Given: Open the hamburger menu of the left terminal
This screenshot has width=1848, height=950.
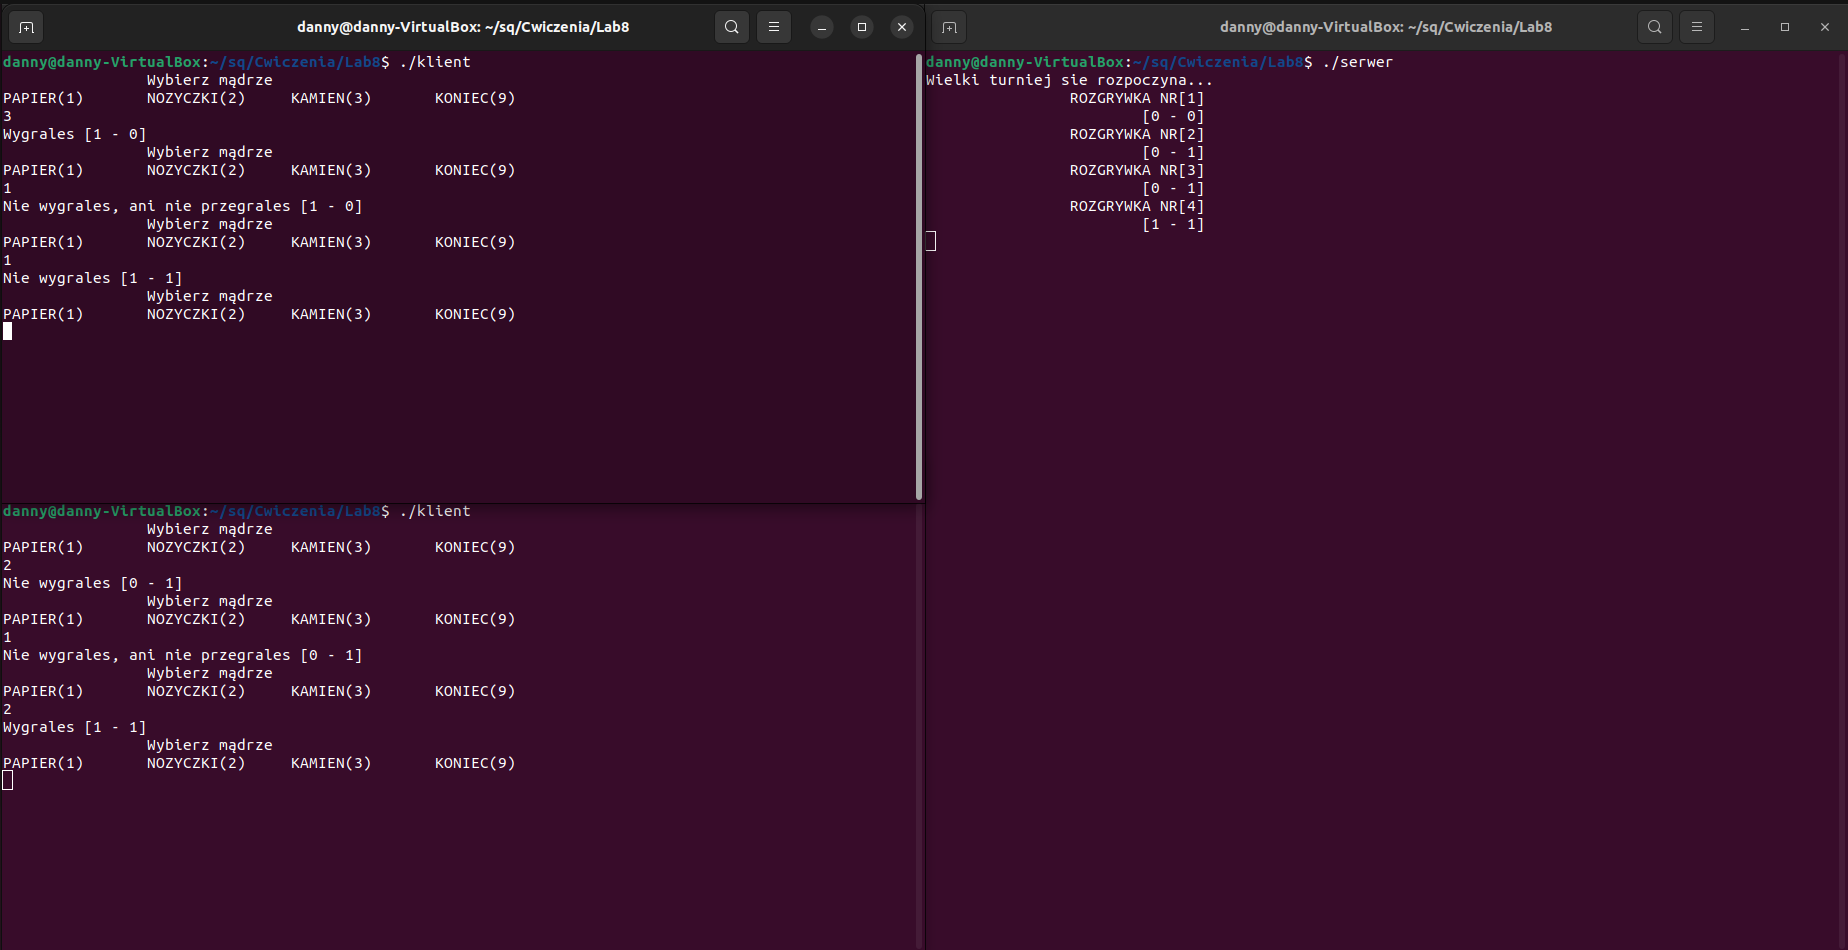Looking at the screenshot, I should click(774, 27).
